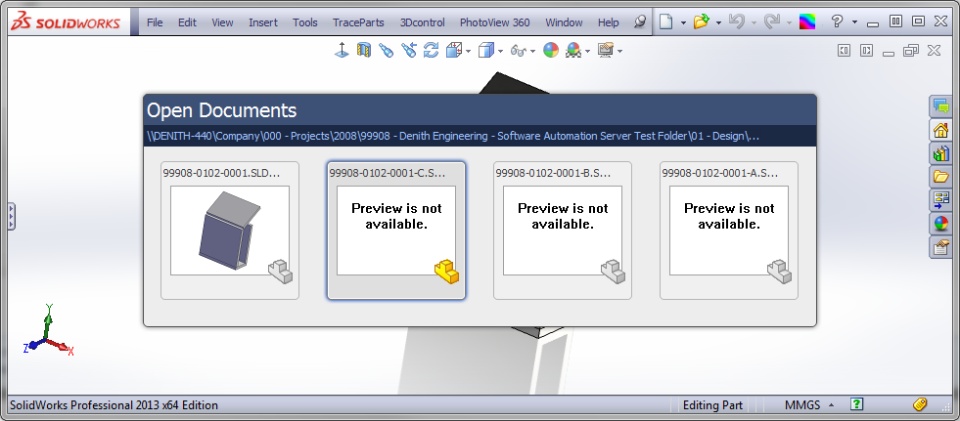Screen dimensions: 960x421
Task: Click the tile-right document window button
Action: click(866, 51)
